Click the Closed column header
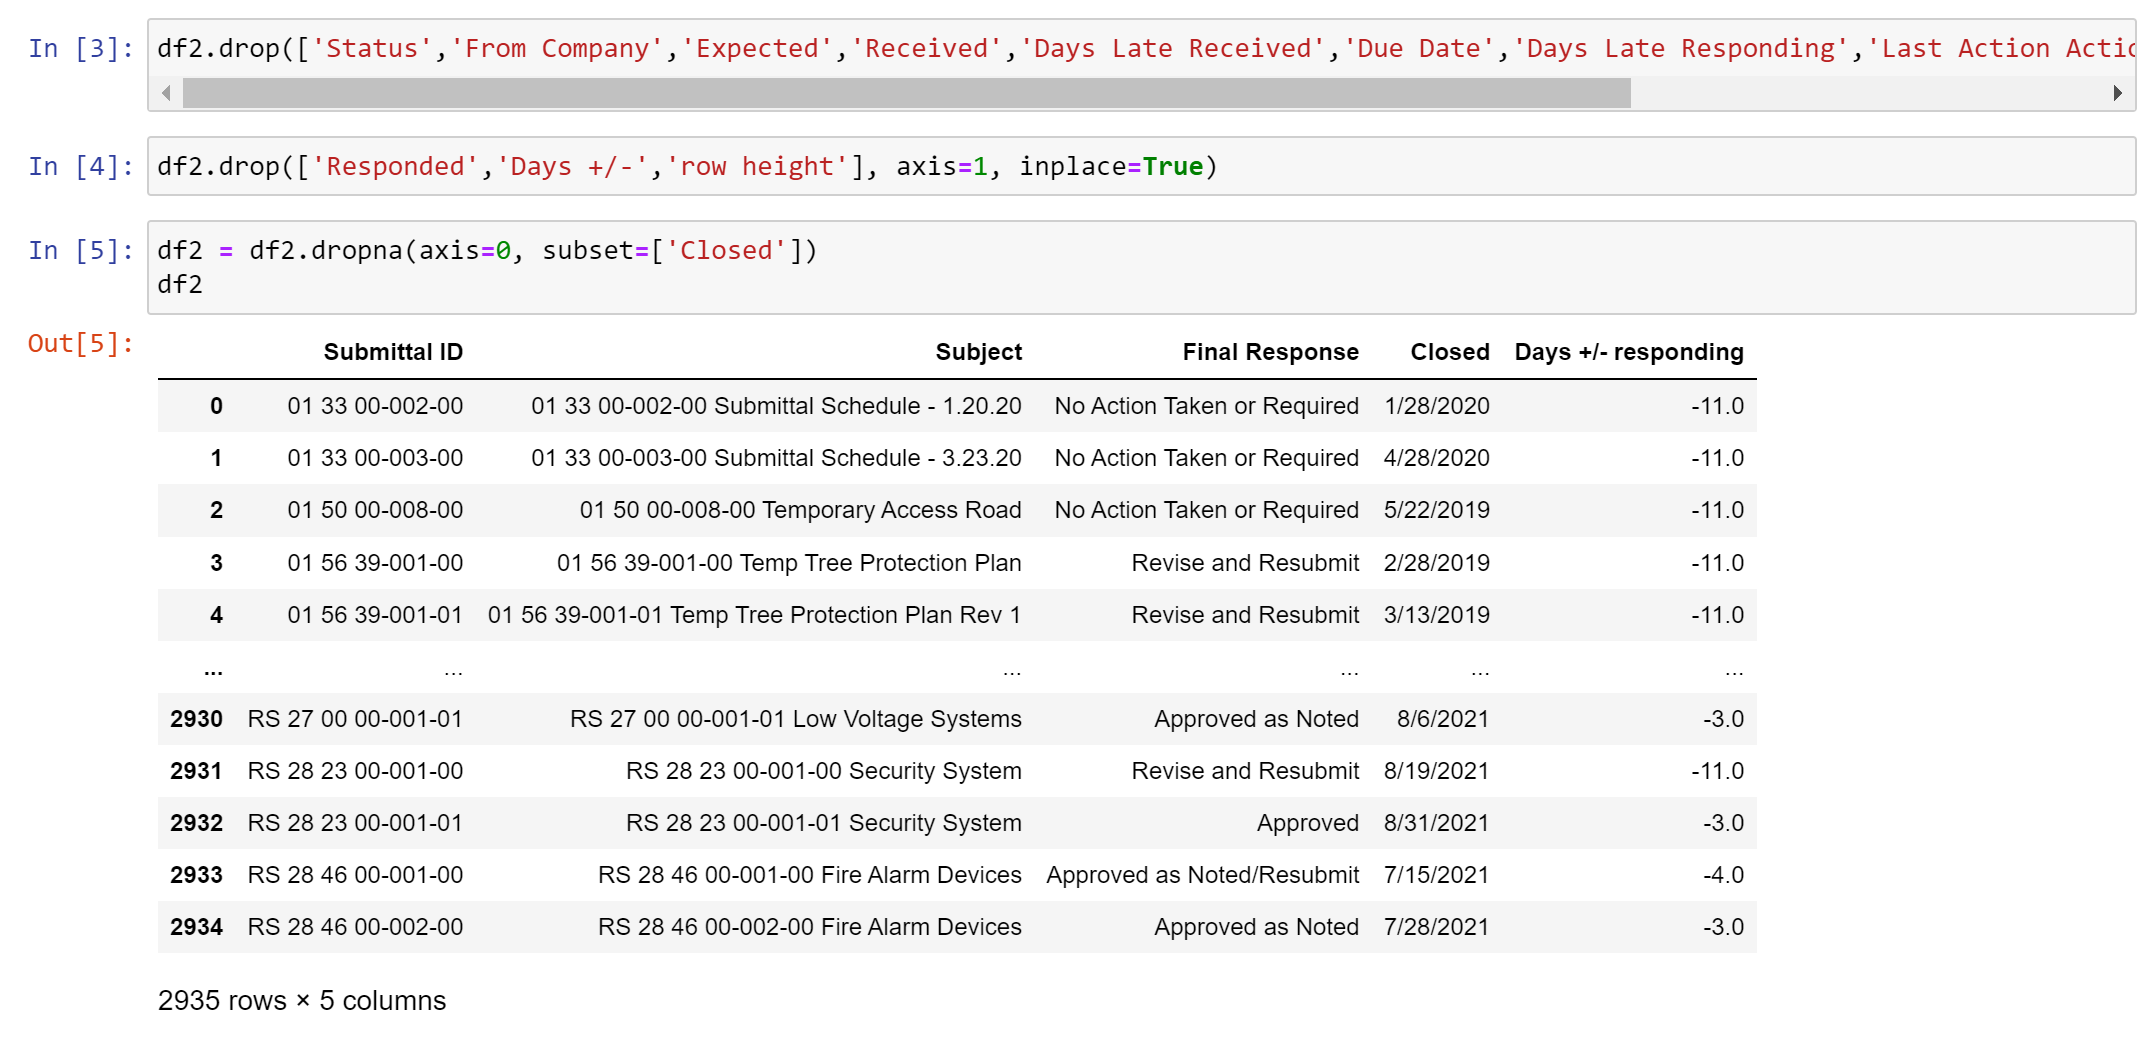This screenshot has height=1052, width=2146. (x=1450, y=352)
